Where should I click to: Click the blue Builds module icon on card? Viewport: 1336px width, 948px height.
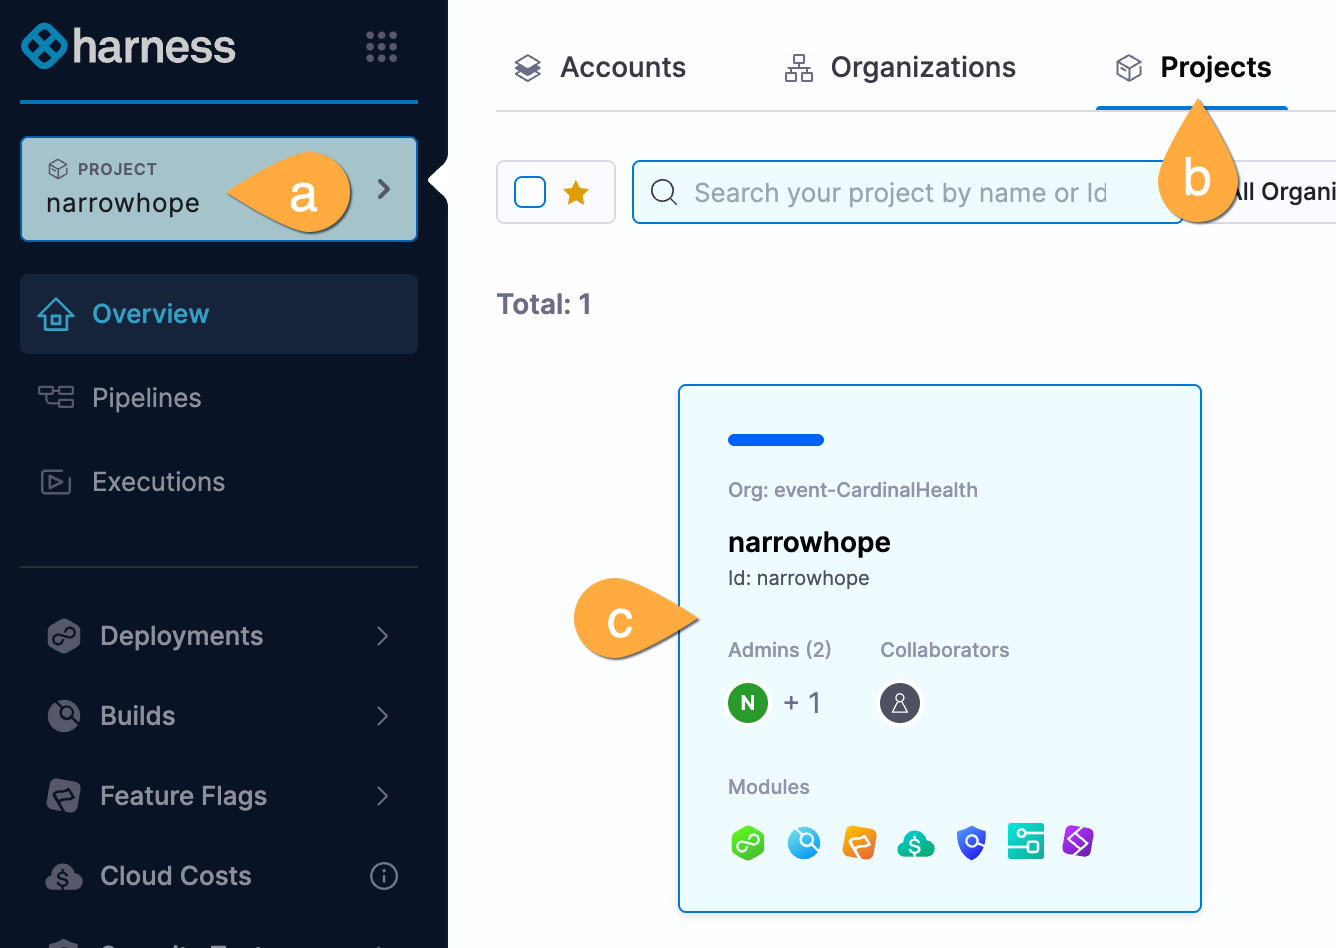tap(804, 843)
